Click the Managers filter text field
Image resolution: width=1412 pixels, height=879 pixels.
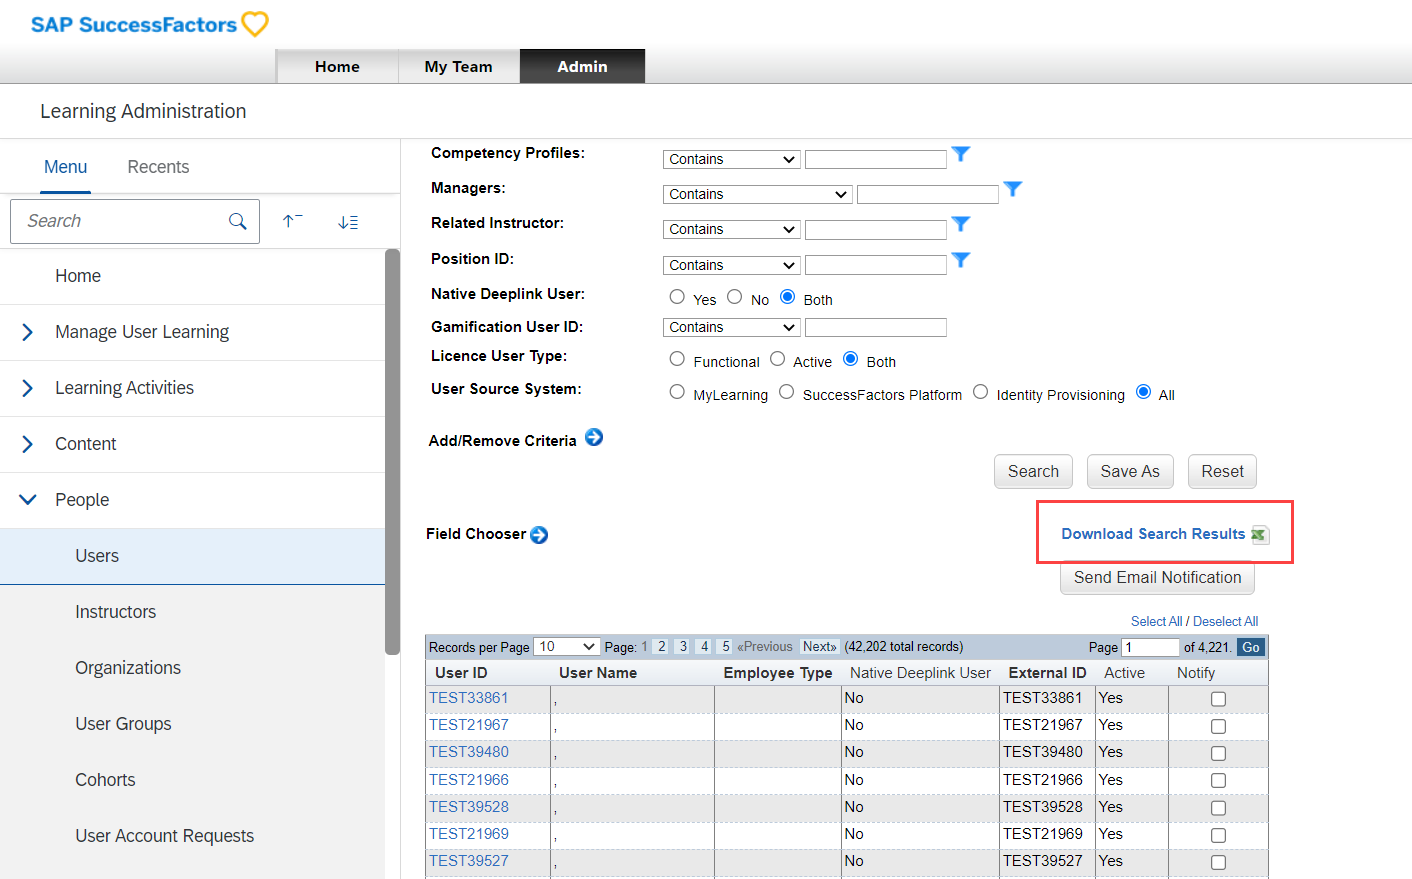point(928,194)
